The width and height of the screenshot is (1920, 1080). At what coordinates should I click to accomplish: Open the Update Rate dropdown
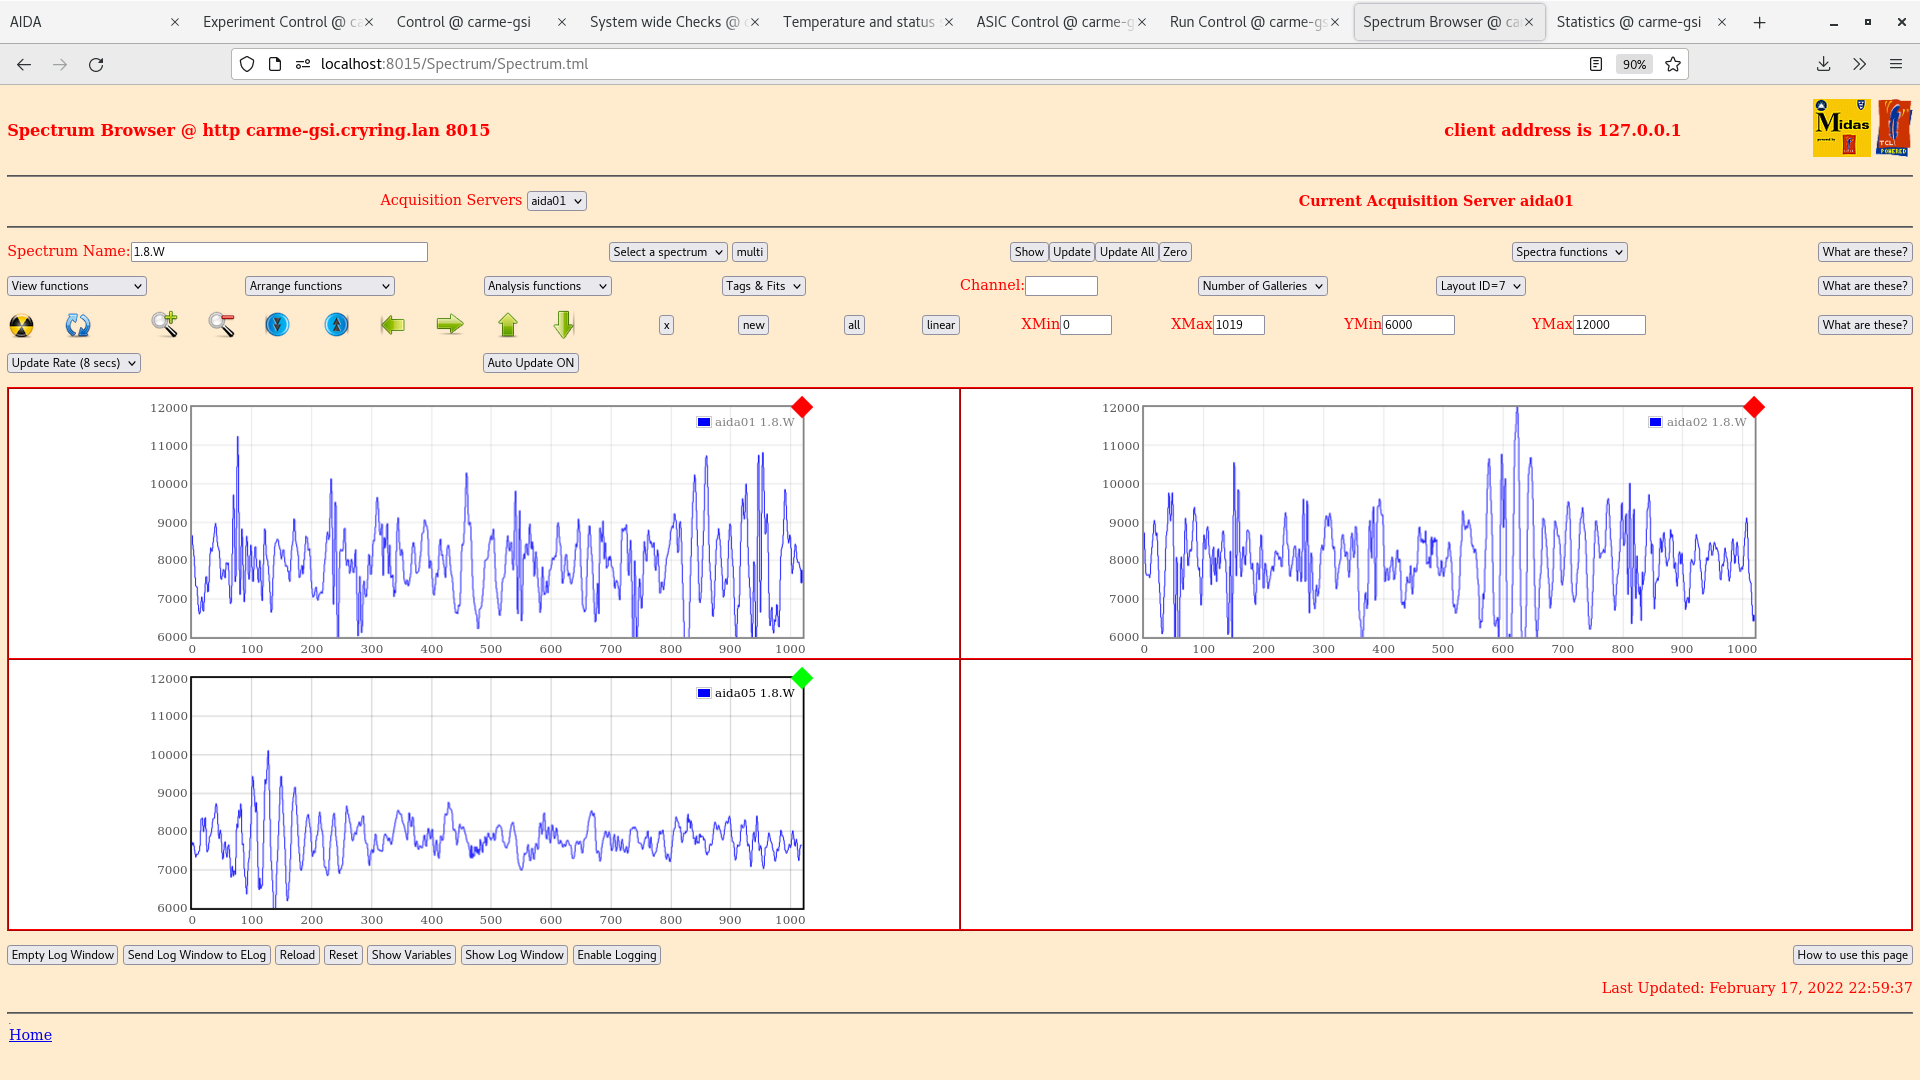click(74, 363)
